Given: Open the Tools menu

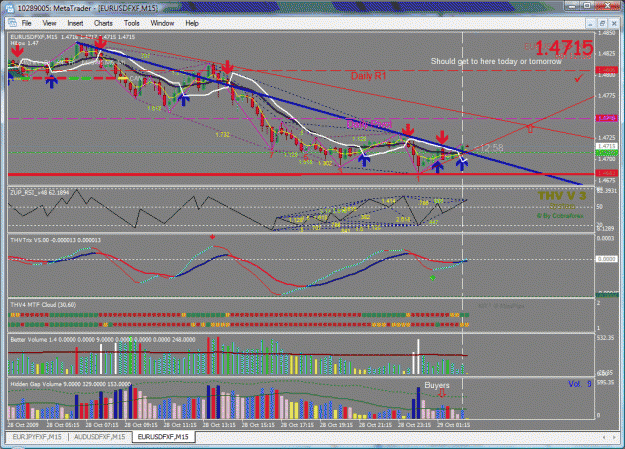Looking at the screenshot, I should 132,23.
